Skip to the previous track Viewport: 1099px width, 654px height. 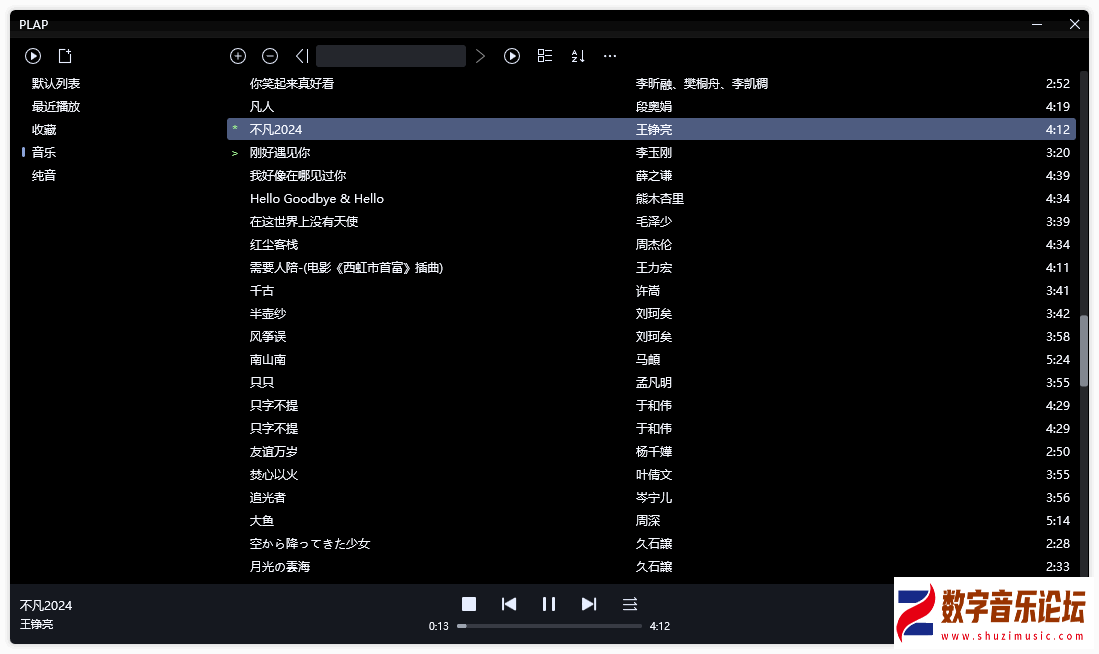click(x=509, y=604)
